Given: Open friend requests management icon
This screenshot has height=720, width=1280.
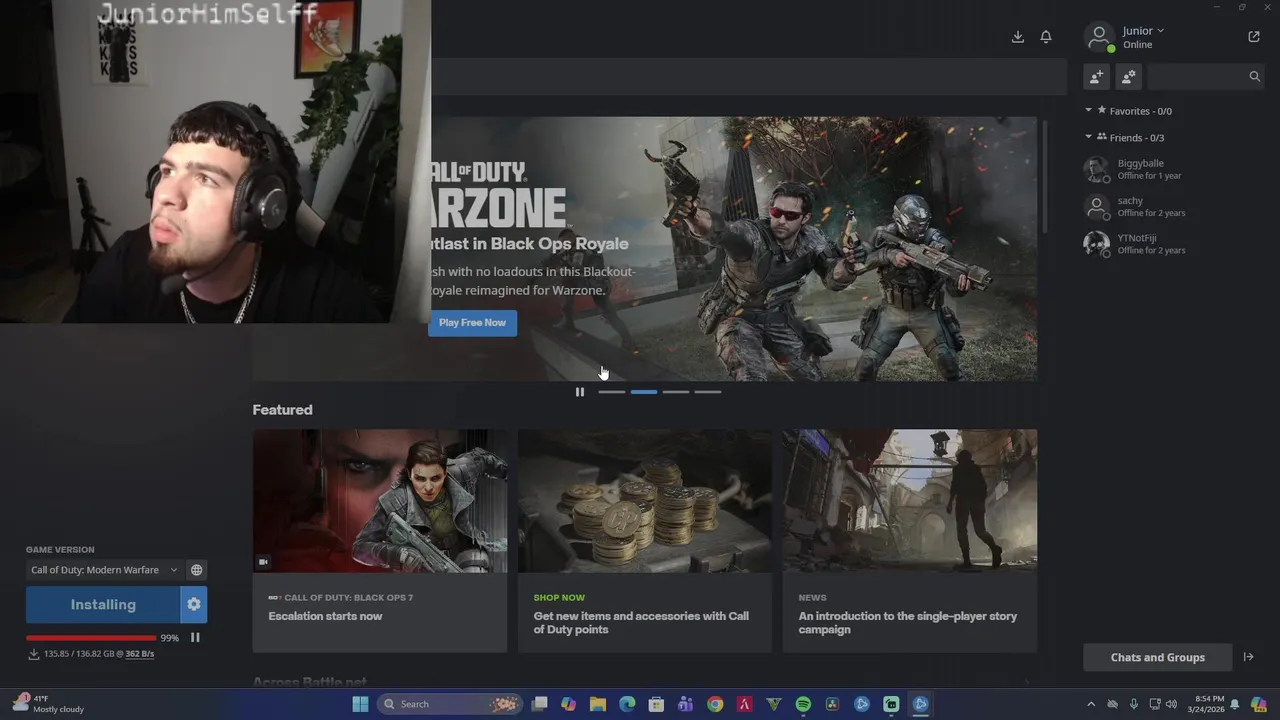Looking at the screenshot, I should pos(1129,76).
